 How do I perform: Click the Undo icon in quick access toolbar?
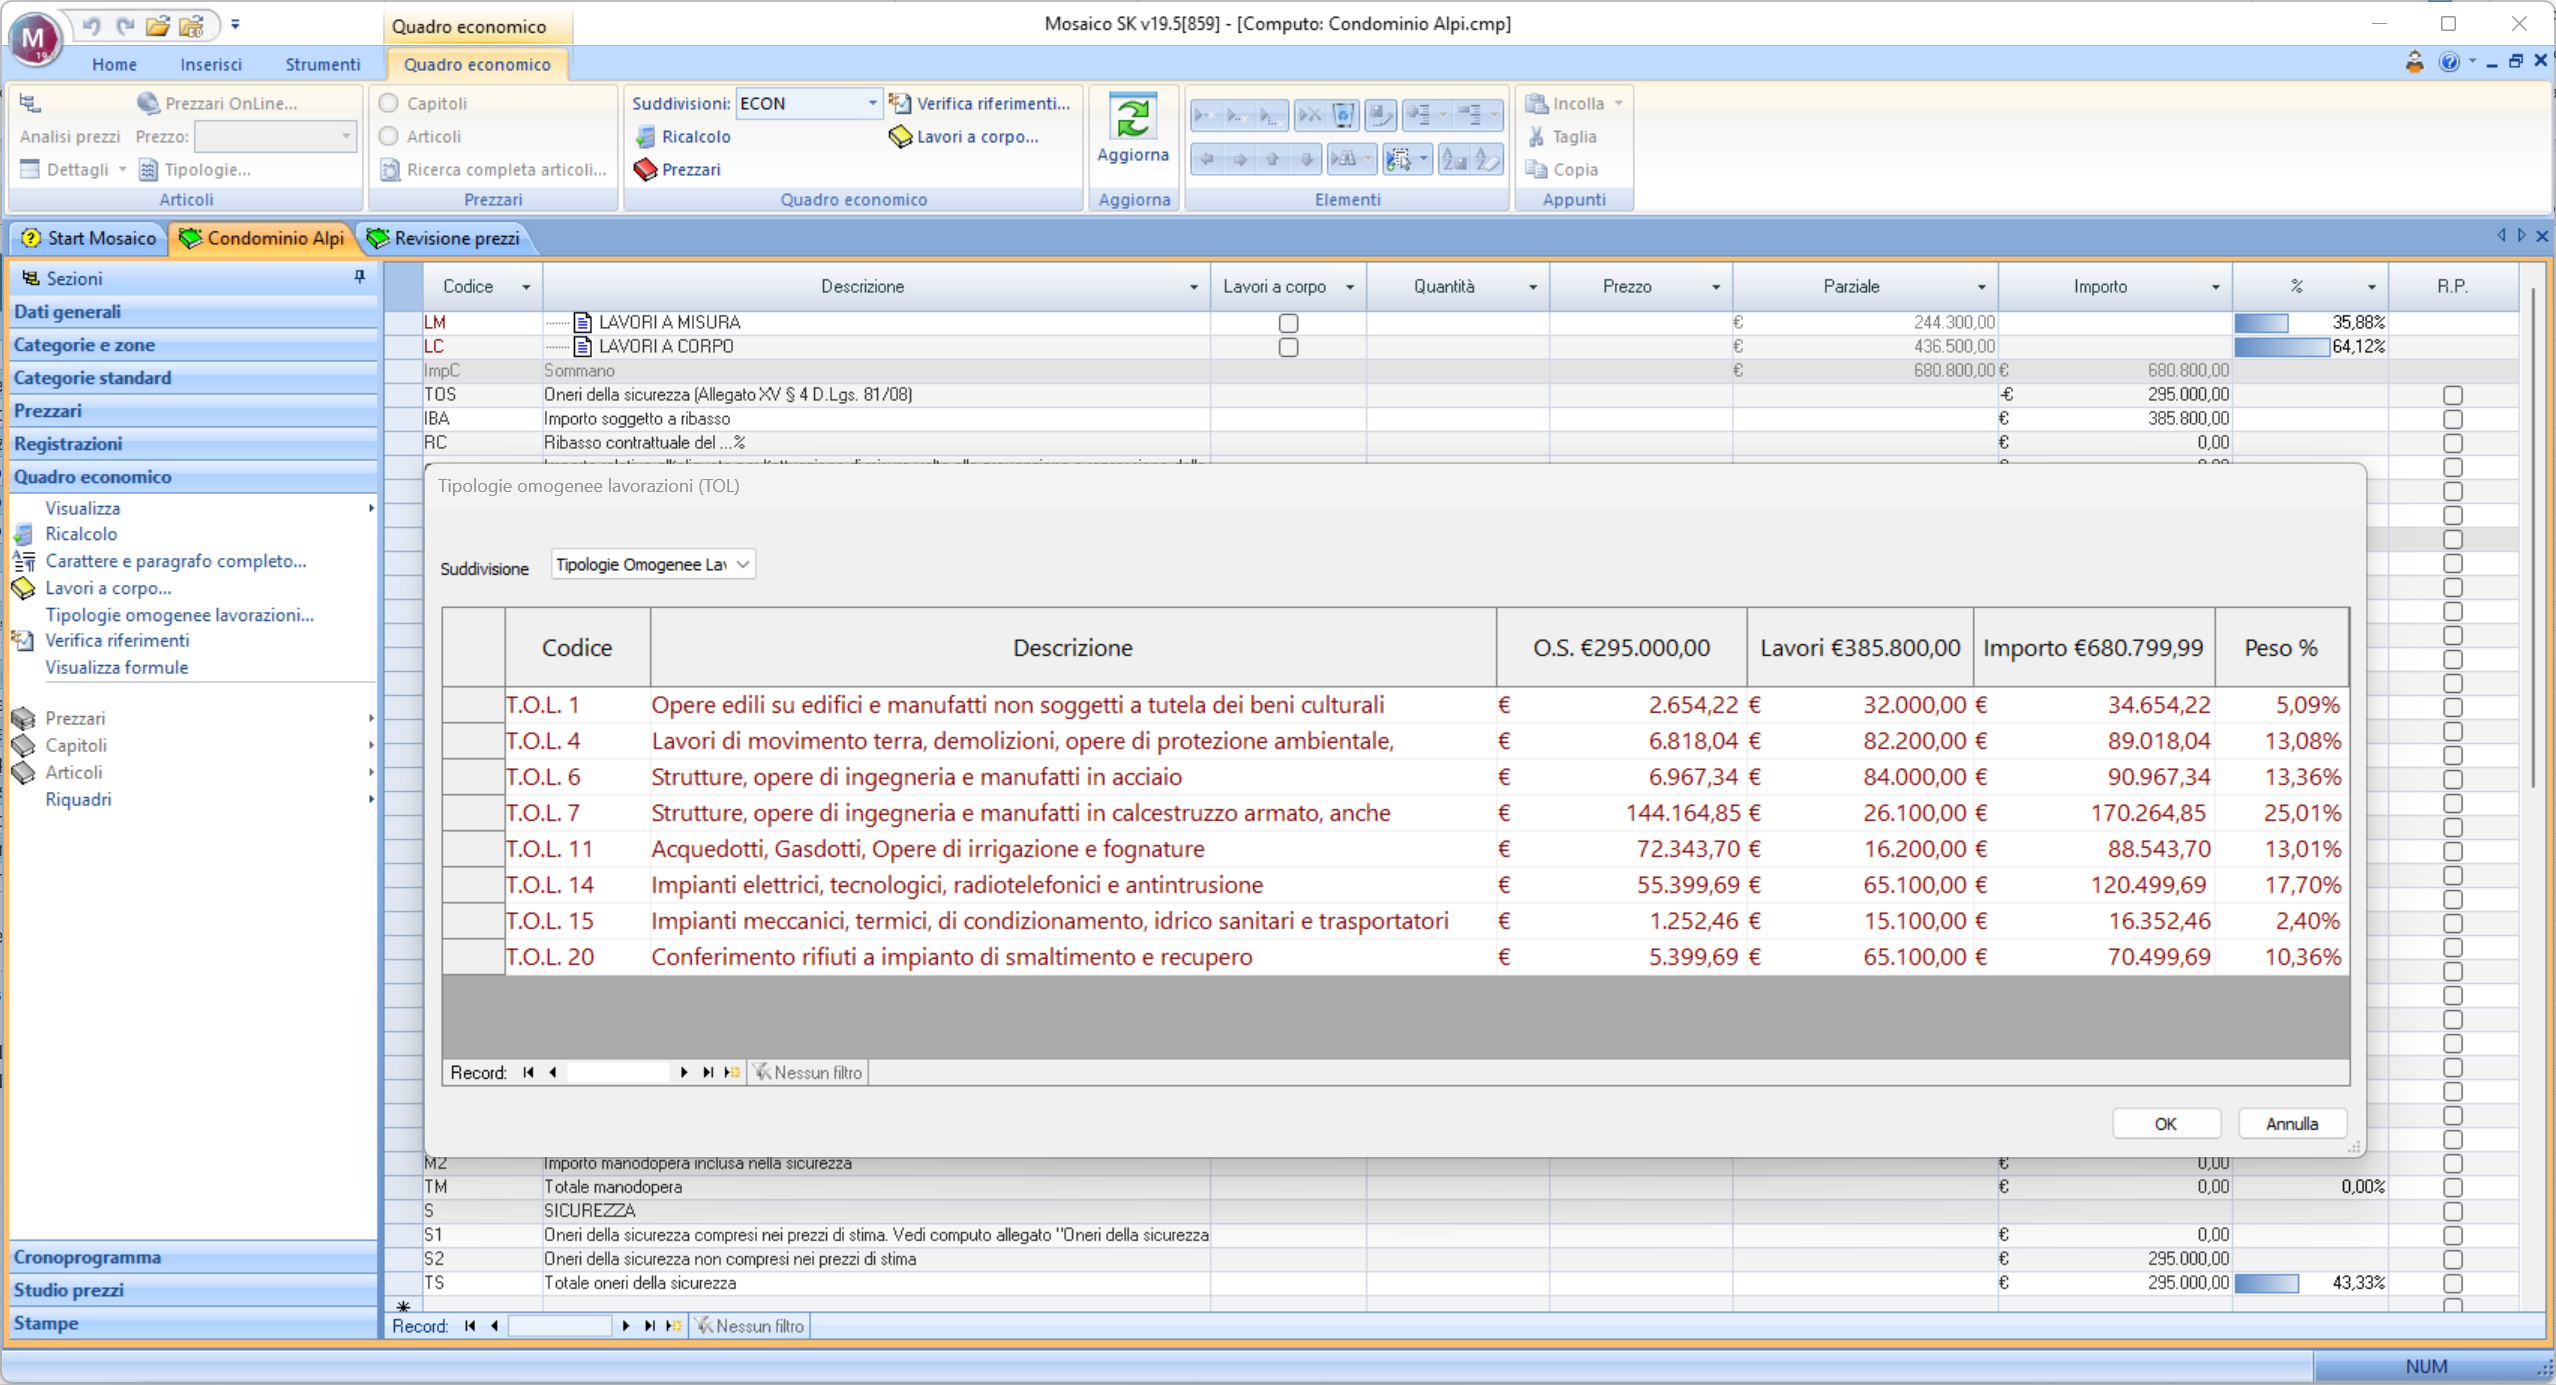[92, 25]
